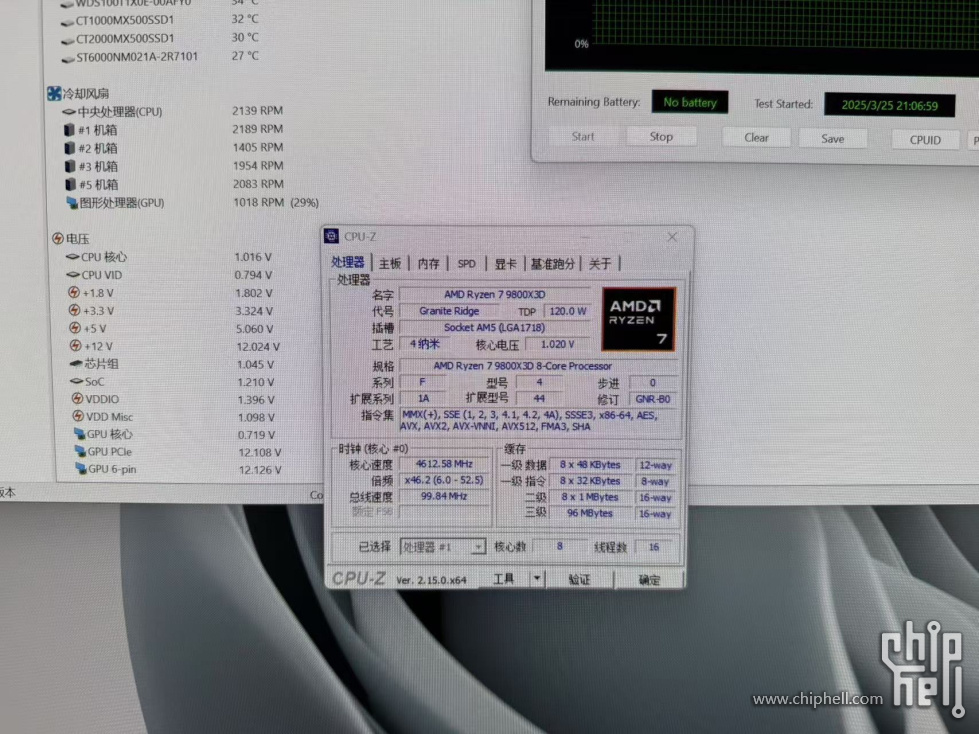
Task: Click the TDP value 120.0 W
Action: [x=568, y=311]
